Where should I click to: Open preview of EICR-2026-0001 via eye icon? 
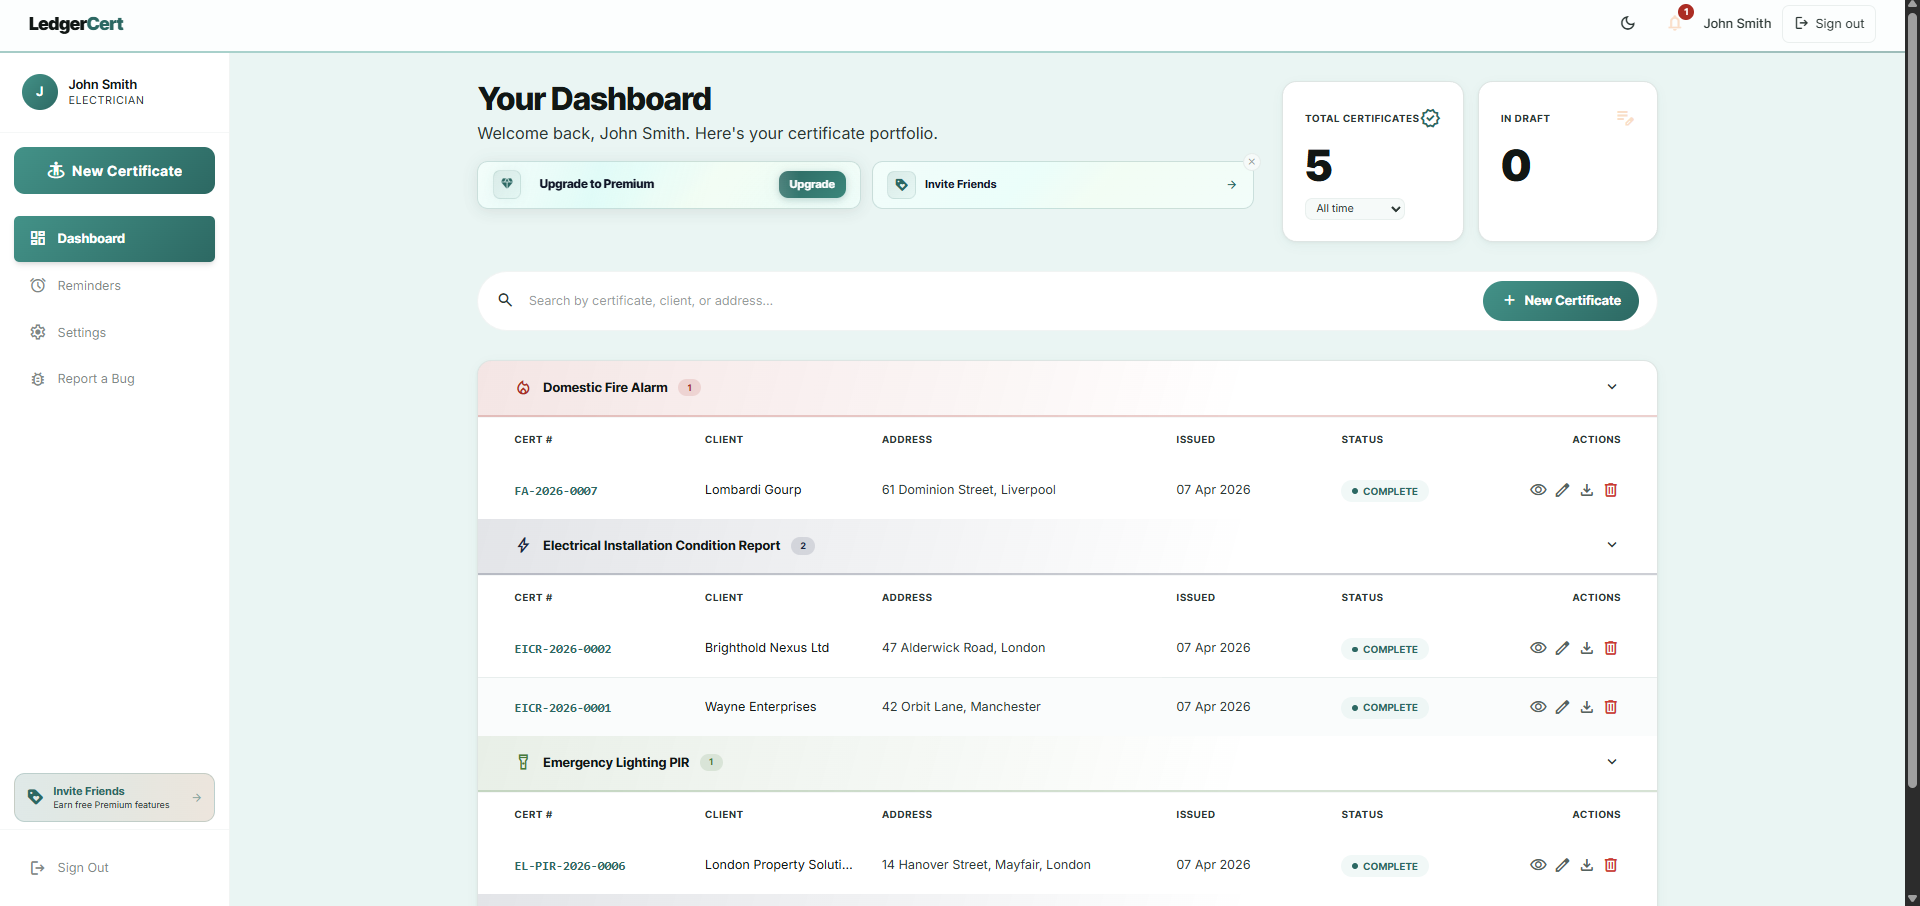pos(1538,707)
